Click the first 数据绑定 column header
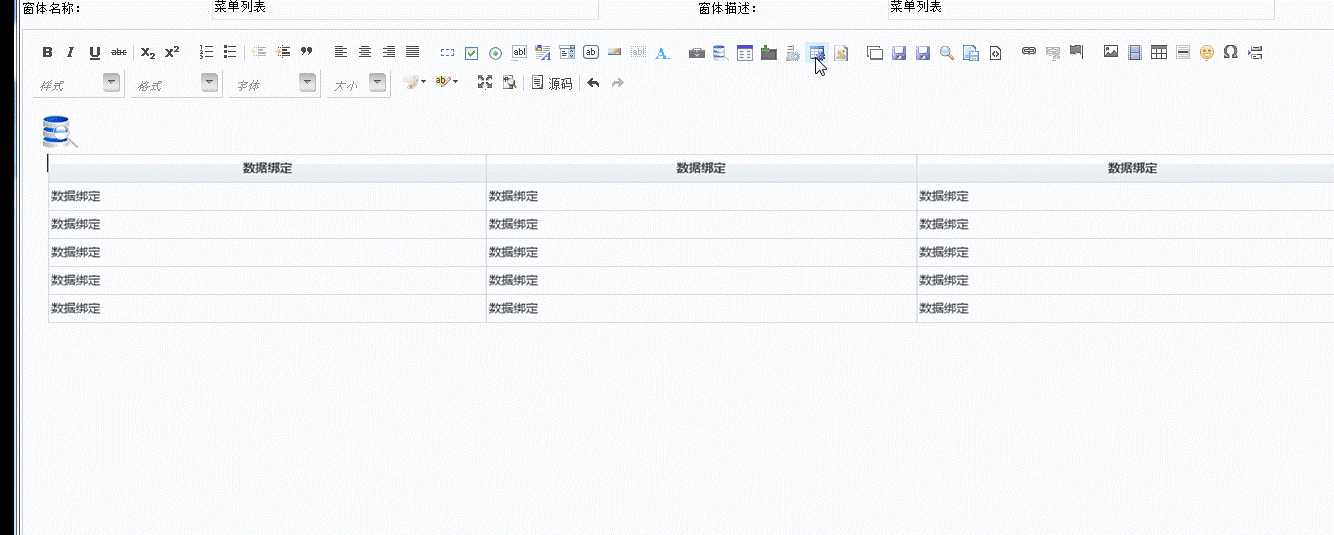Screen dimensions: 1334x535 267,168
